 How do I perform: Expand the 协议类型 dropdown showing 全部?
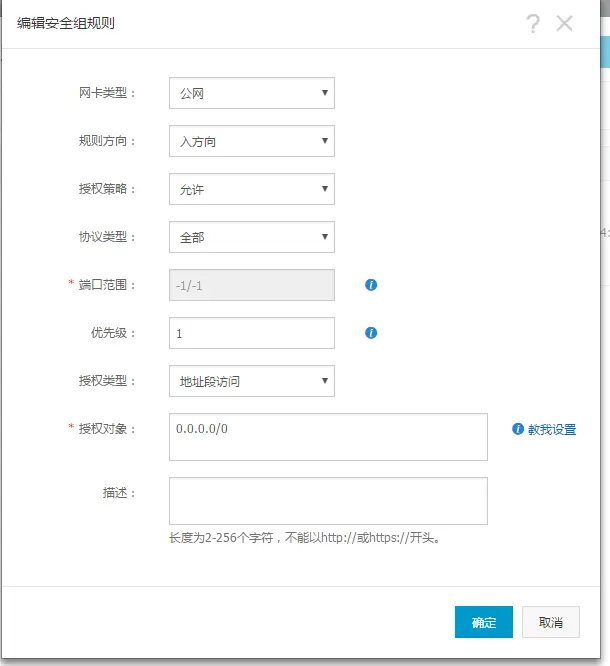(x=252, y=237)
